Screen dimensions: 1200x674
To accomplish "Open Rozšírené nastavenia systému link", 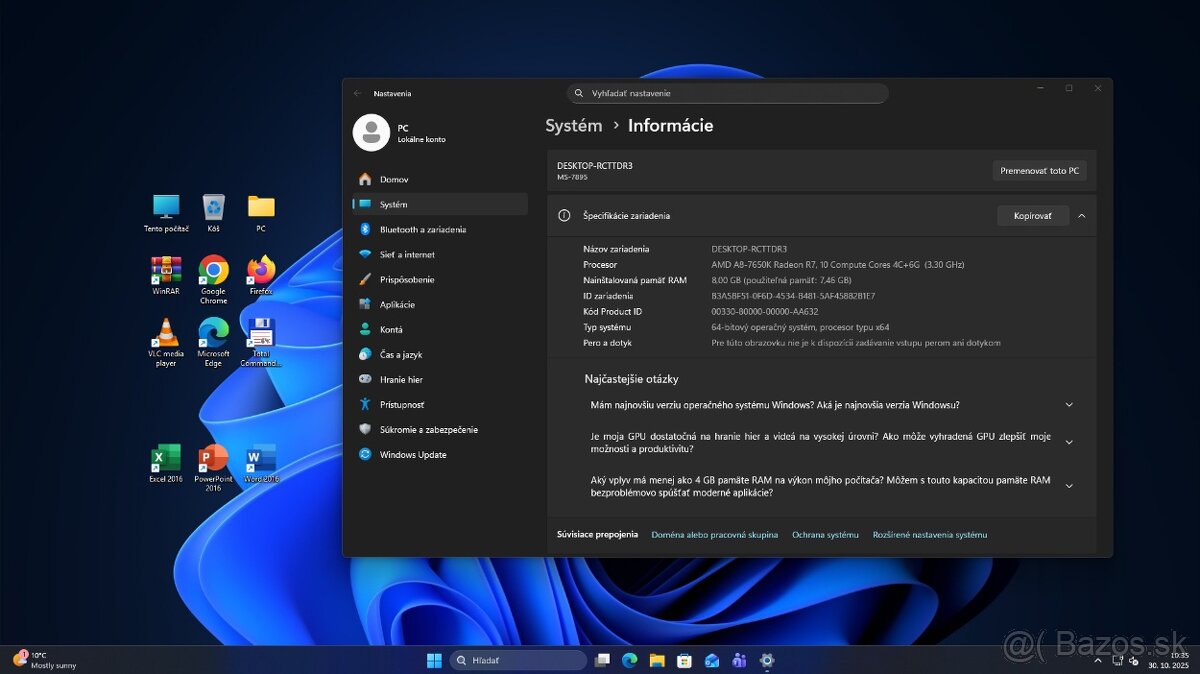I will coord(931,534).
